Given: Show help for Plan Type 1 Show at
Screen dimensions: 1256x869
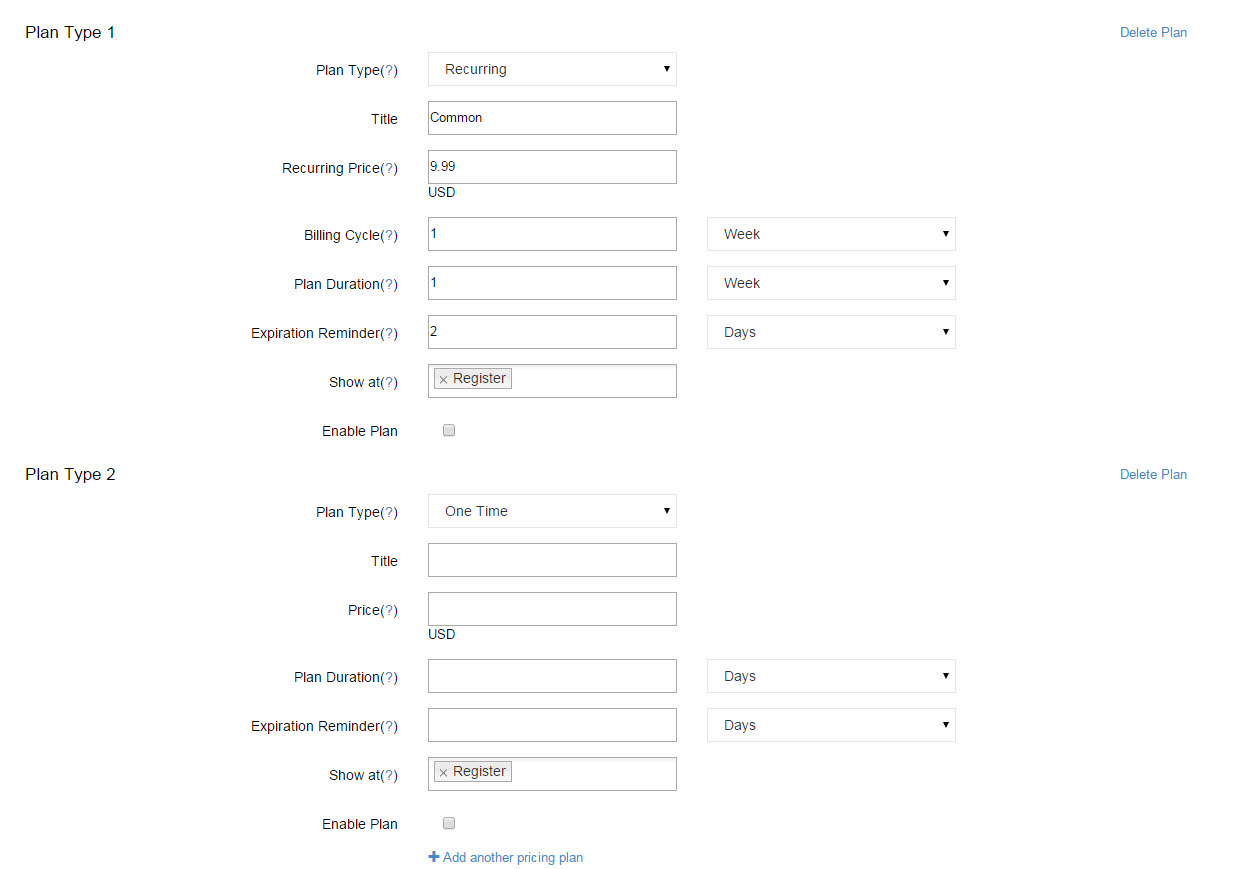Looking at the screenshot, I should 389,382.
